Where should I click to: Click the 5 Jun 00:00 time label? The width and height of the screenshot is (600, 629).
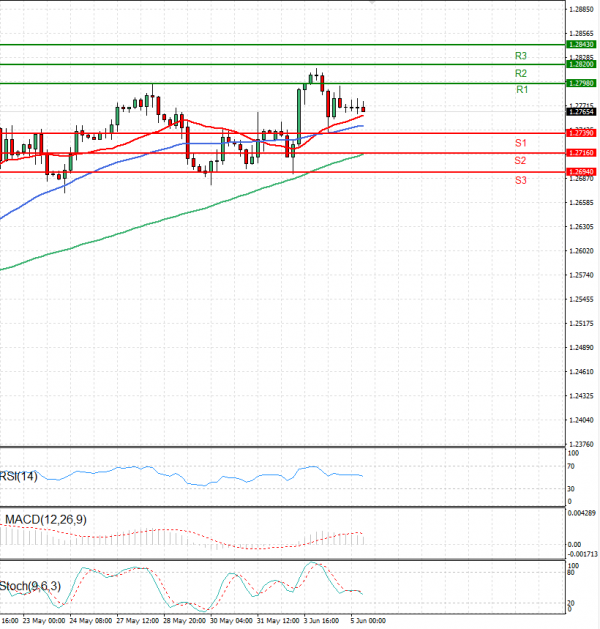pos(368,621)
